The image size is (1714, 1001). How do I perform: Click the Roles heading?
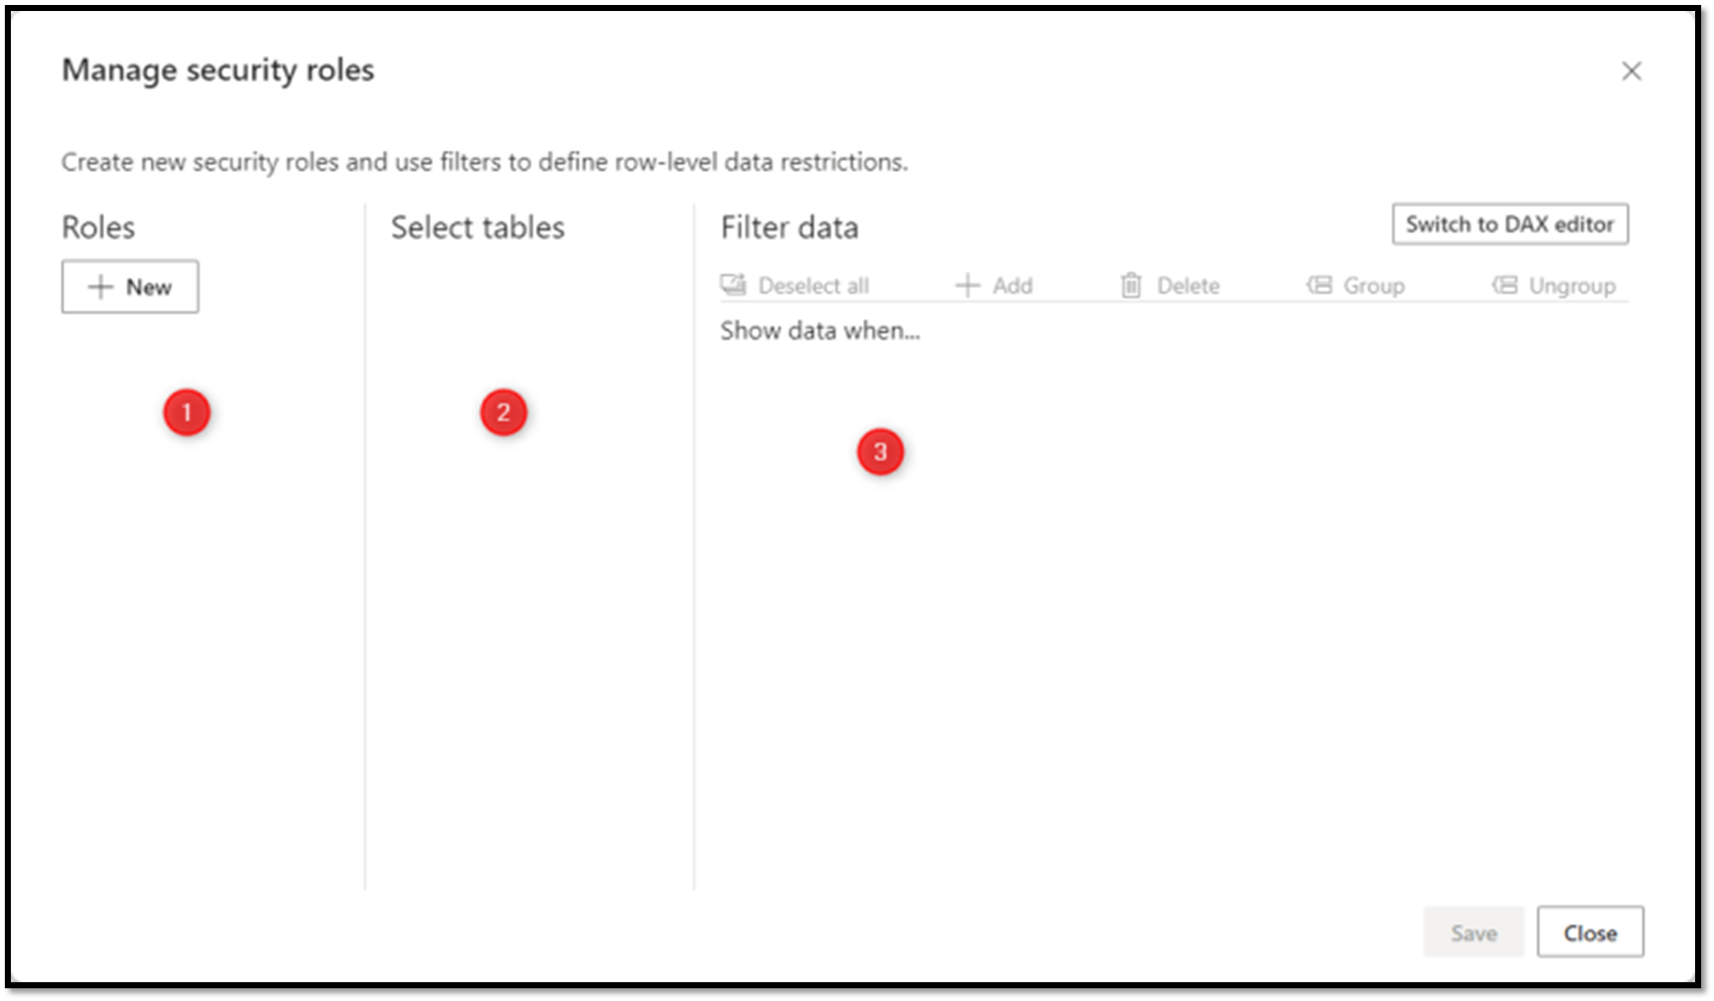[x=98, y=227]
